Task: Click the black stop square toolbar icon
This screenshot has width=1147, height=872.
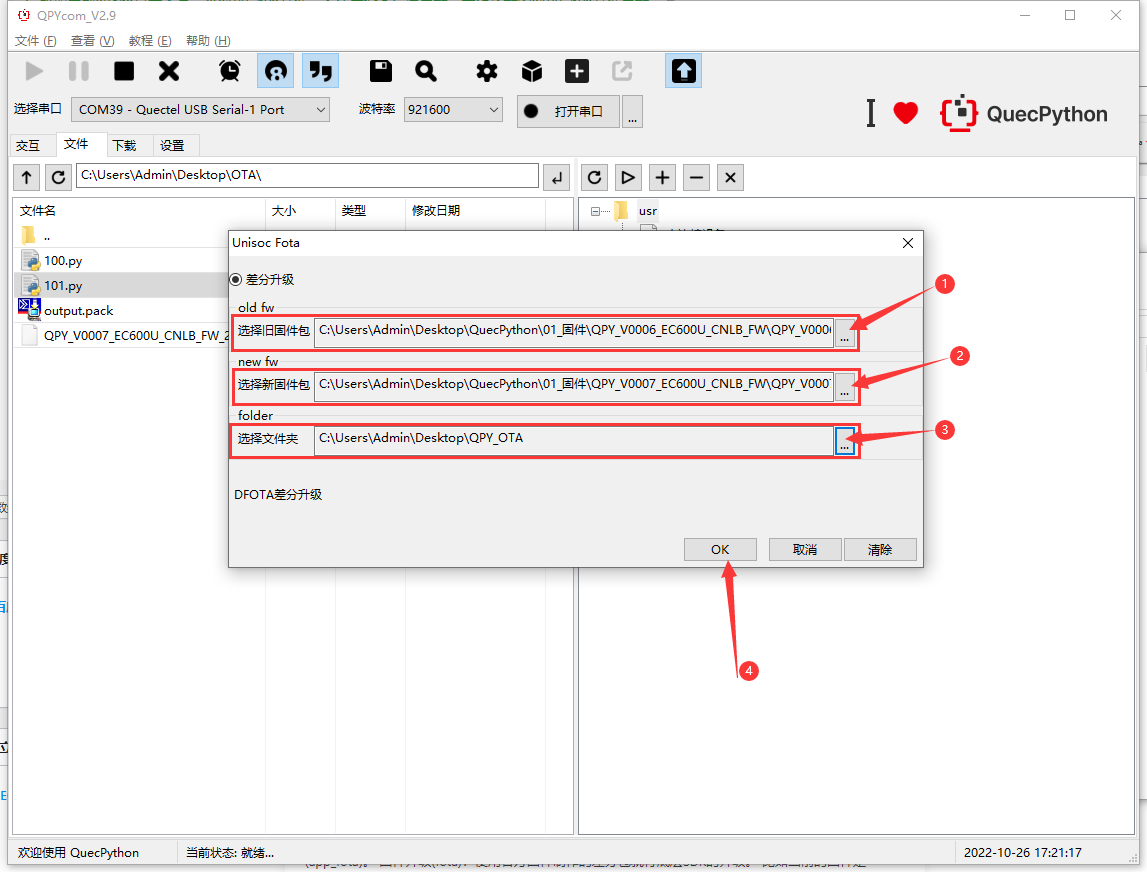Action: point(124,71)
